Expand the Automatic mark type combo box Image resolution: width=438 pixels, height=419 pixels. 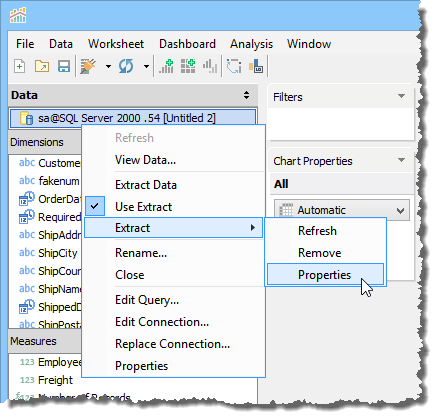pos(342,210)
